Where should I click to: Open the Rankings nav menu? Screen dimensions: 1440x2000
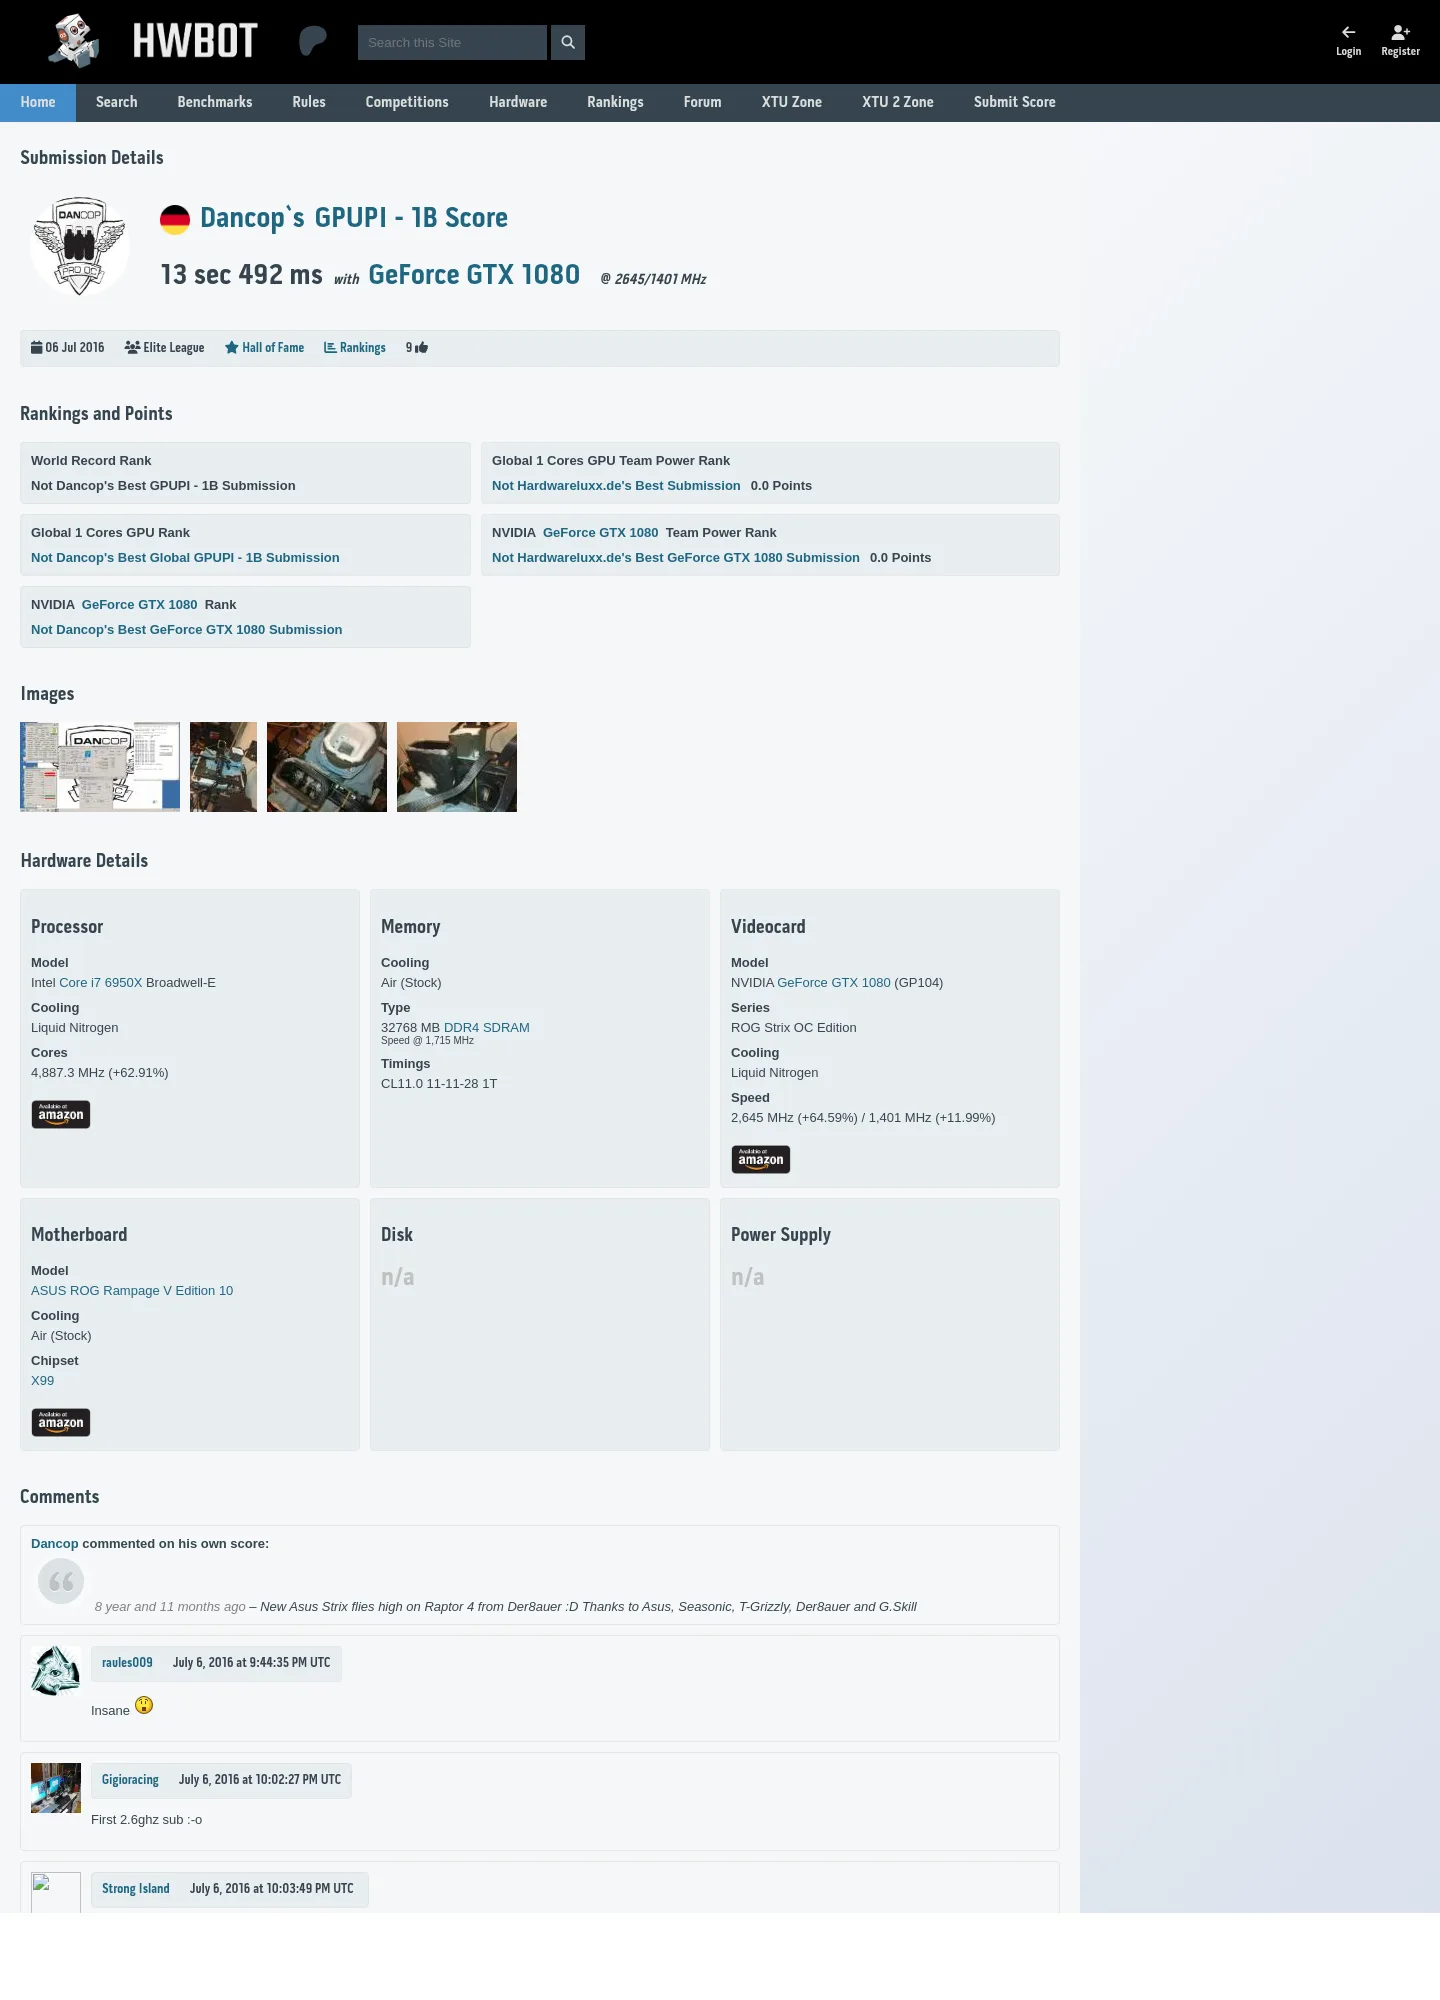click(615, 102)
